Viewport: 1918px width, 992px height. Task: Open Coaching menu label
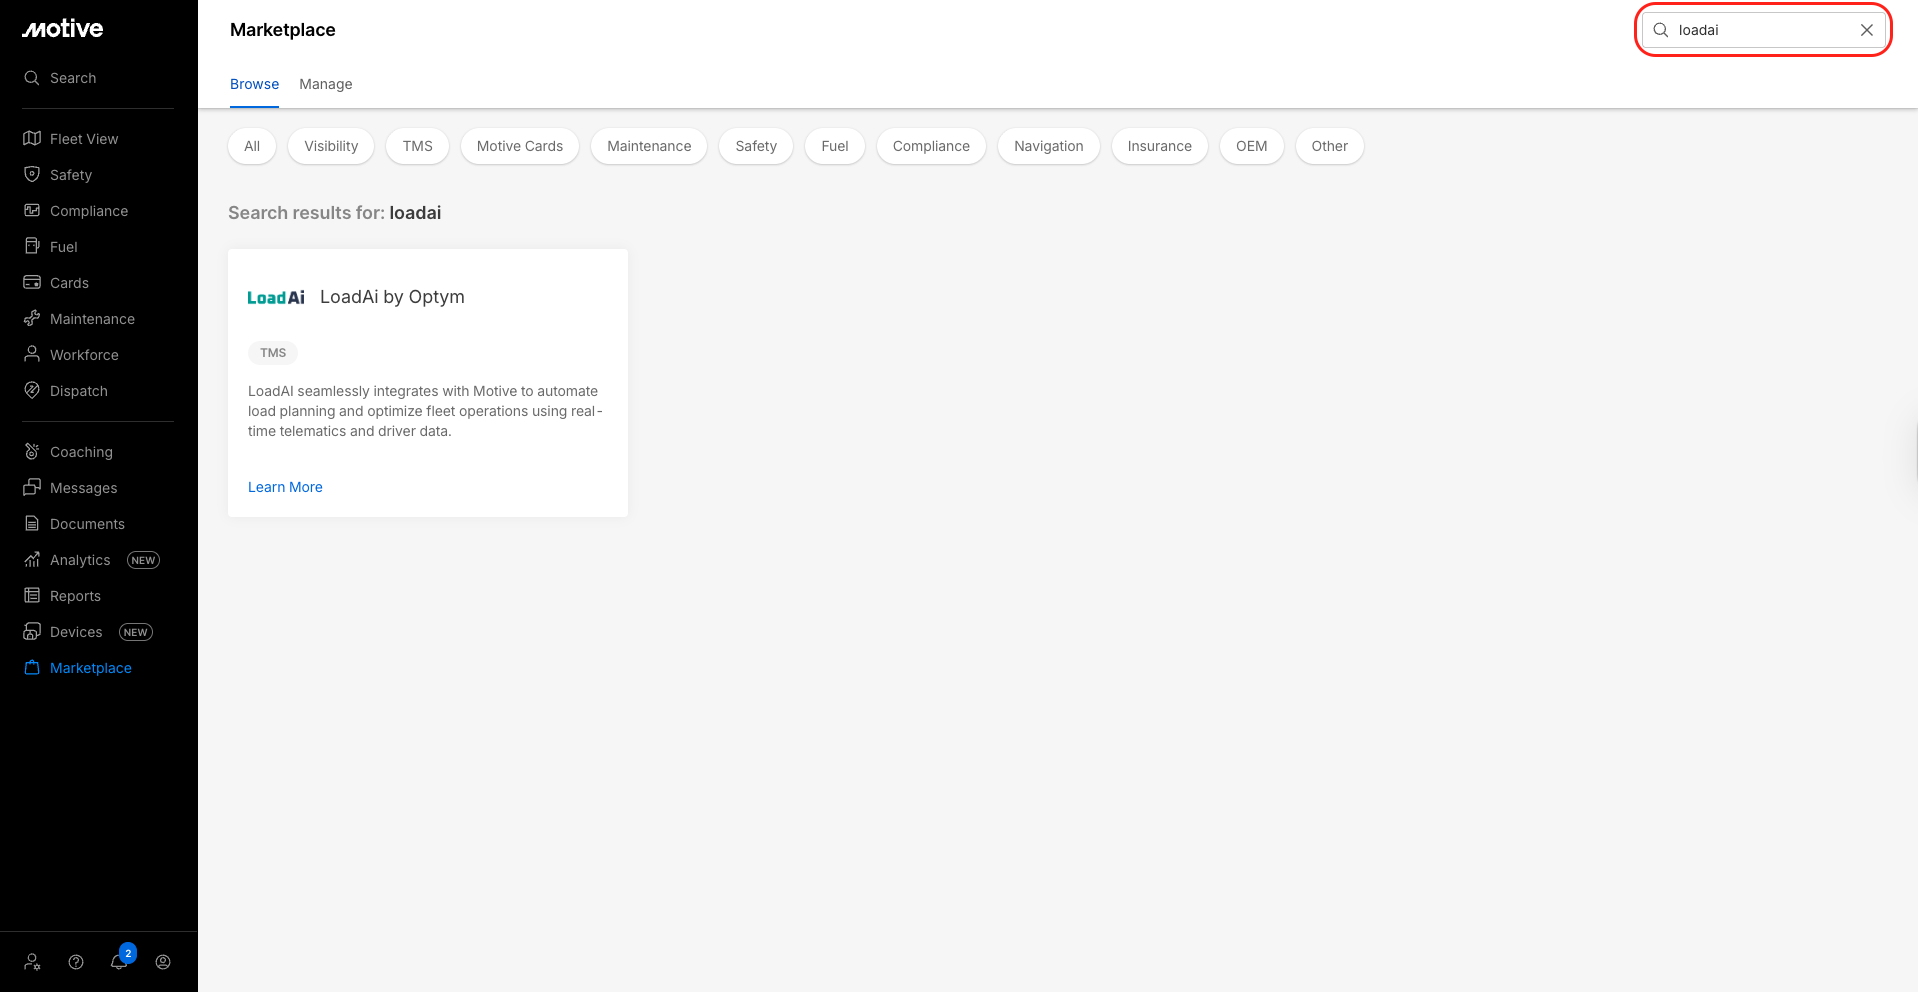point(81,452)
